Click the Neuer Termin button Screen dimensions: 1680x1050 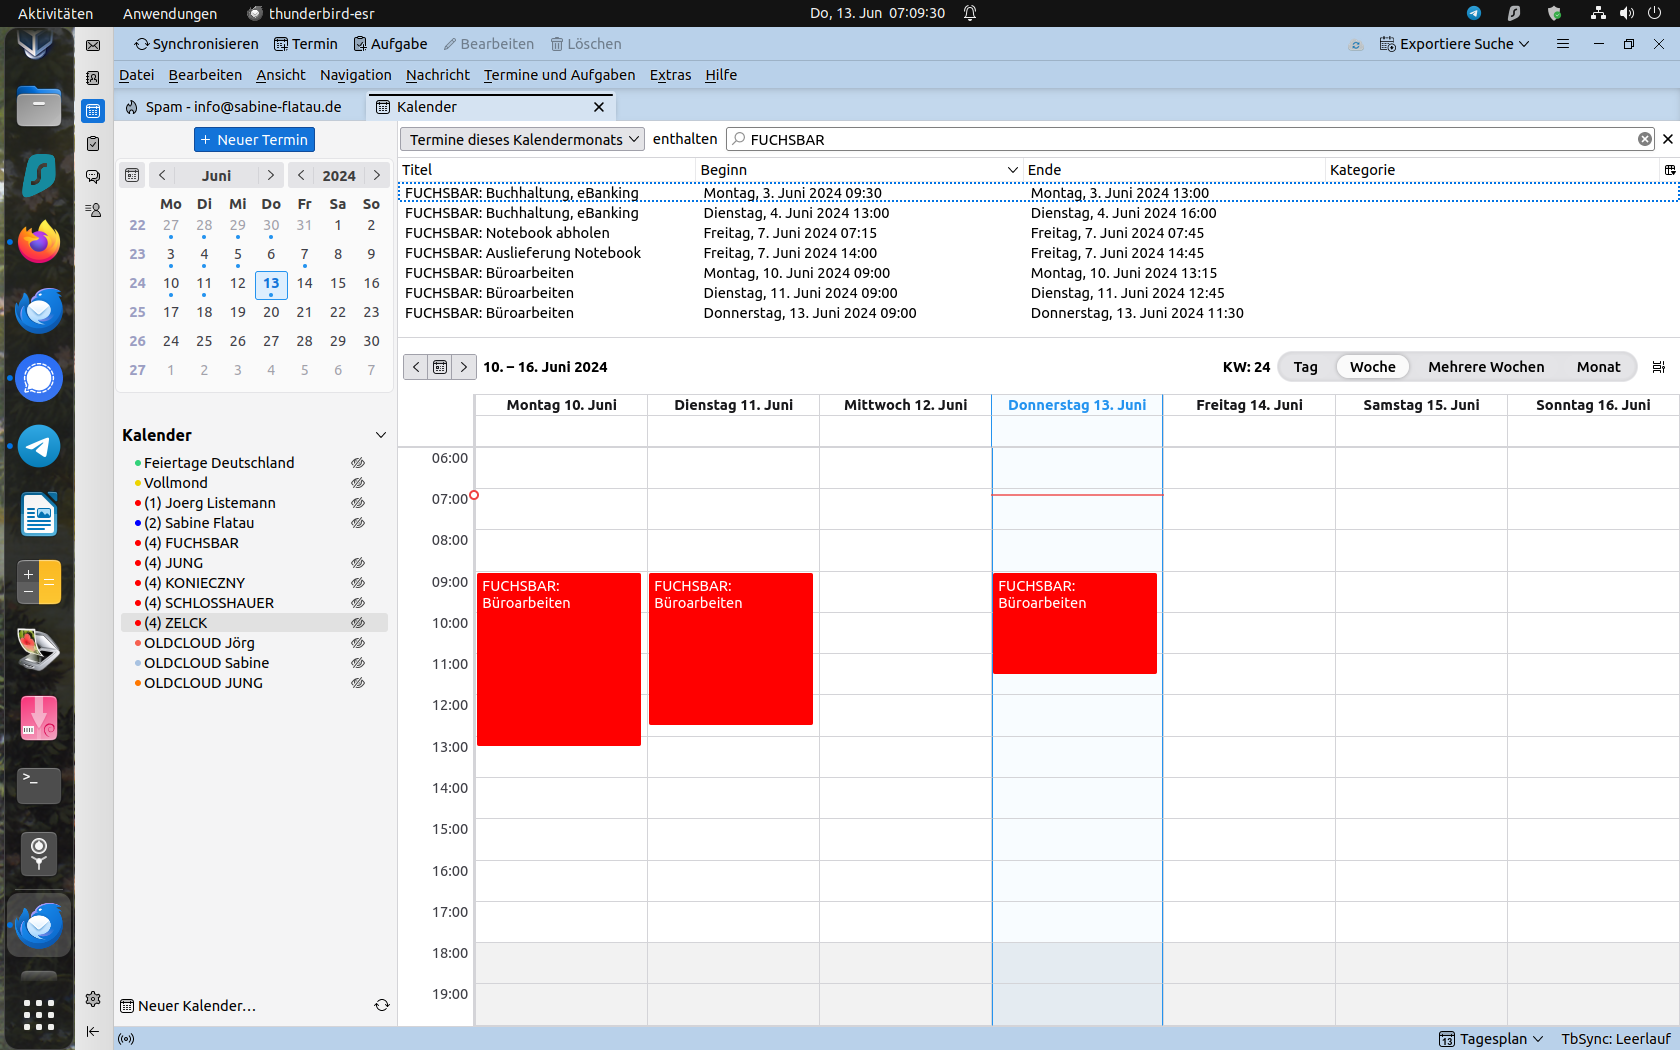pos(254,140)
